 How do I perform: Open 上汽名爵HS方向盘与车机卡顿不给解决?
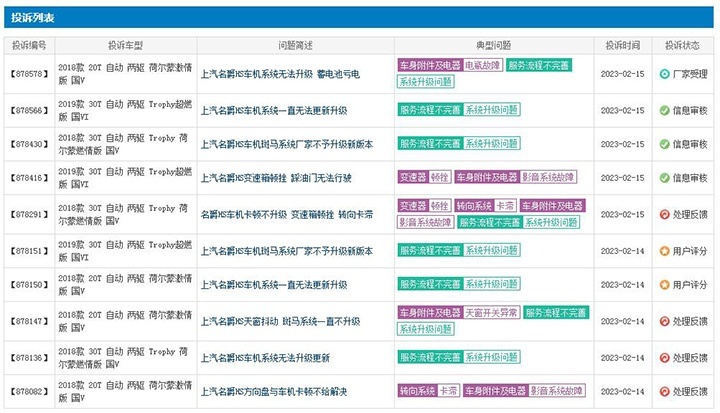coord(274,392)
